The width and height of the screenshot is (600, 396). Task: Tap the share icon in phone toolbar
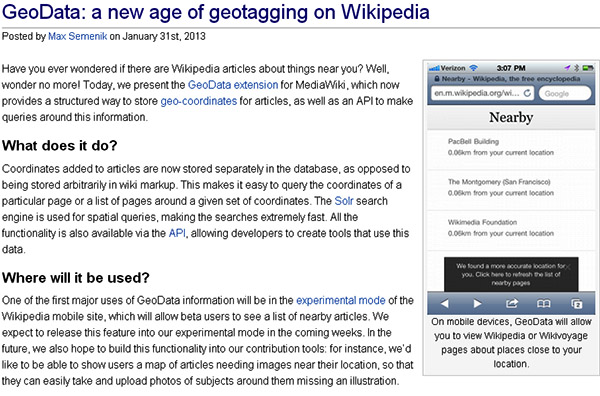tap(512, 303)
